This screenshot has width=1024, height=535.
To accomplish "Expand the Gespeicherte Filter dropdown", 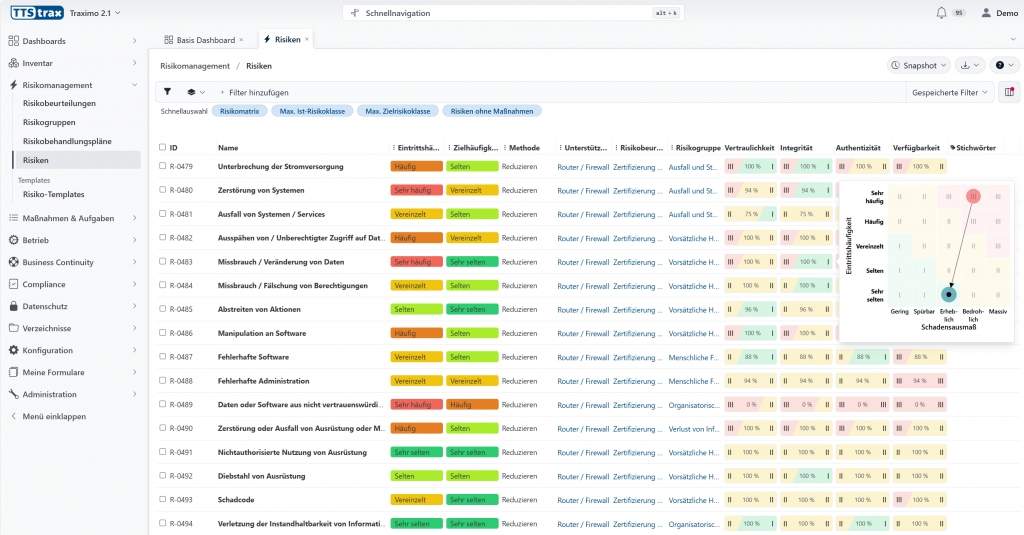I will [x=950, y=92].
